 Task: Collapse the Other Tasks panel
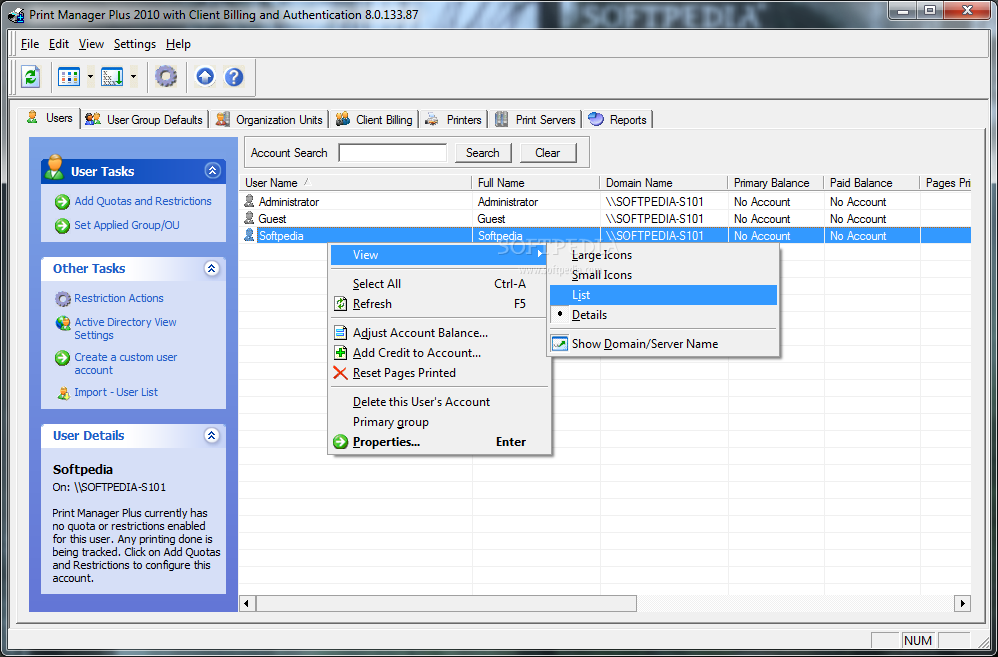coord(212,269)
